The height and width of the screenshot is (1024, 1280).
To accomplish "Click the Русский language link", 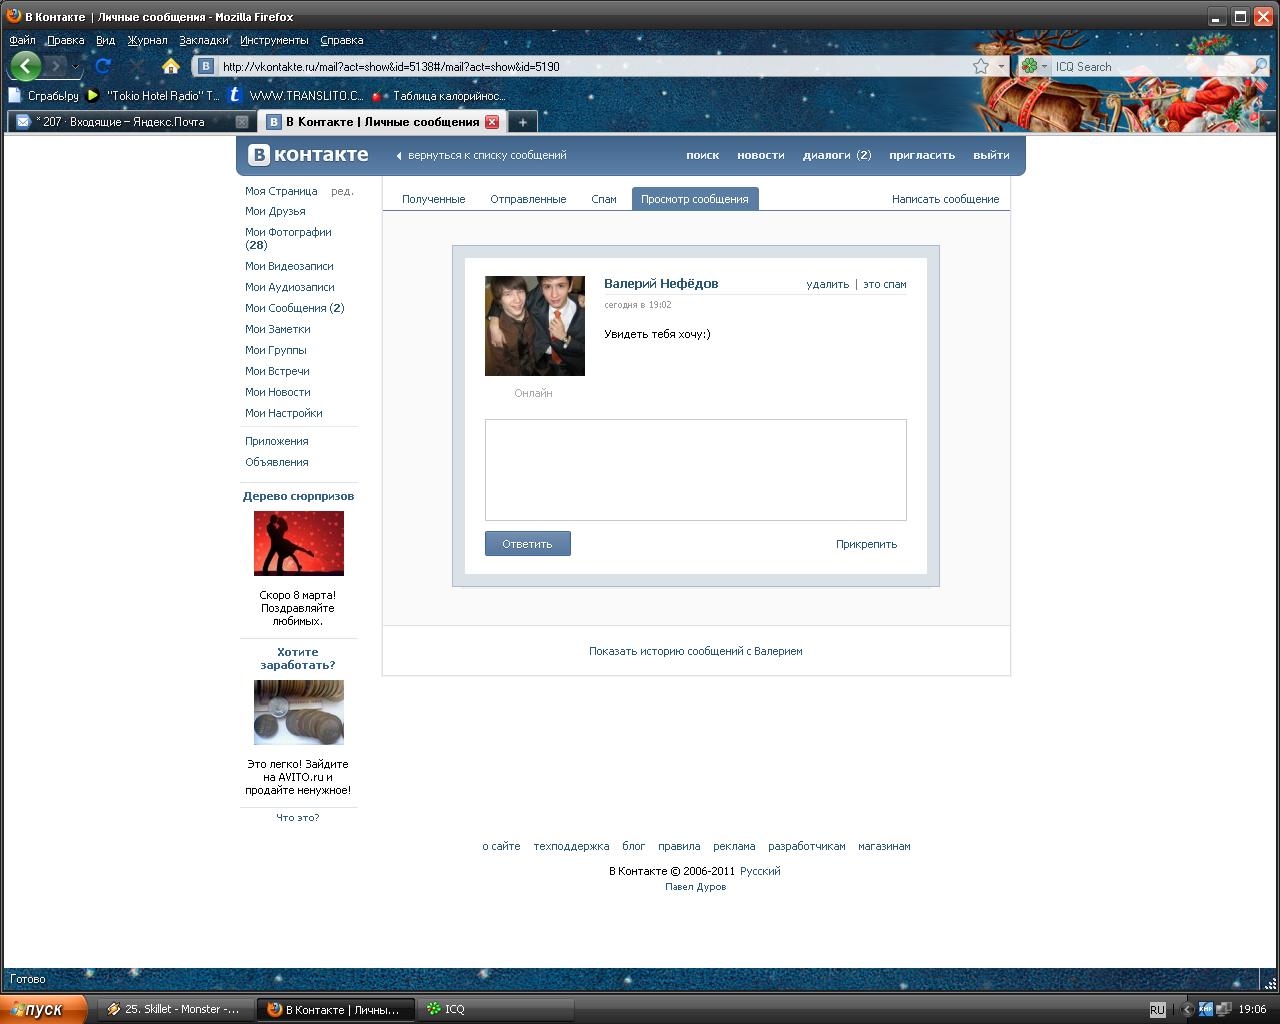I will [760, 871].
